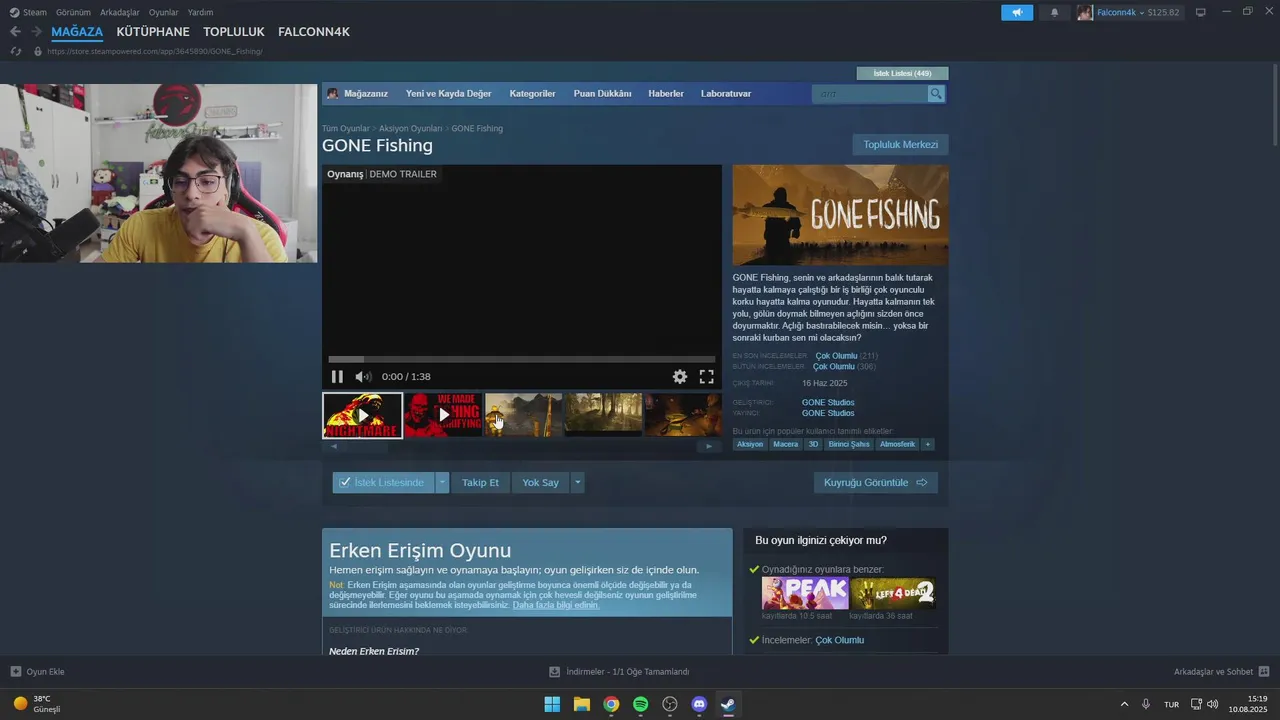The height and width of the screenshot is (720, 1280).
Task: Open Spotify from the taskbar
Action: pos(641,704)
